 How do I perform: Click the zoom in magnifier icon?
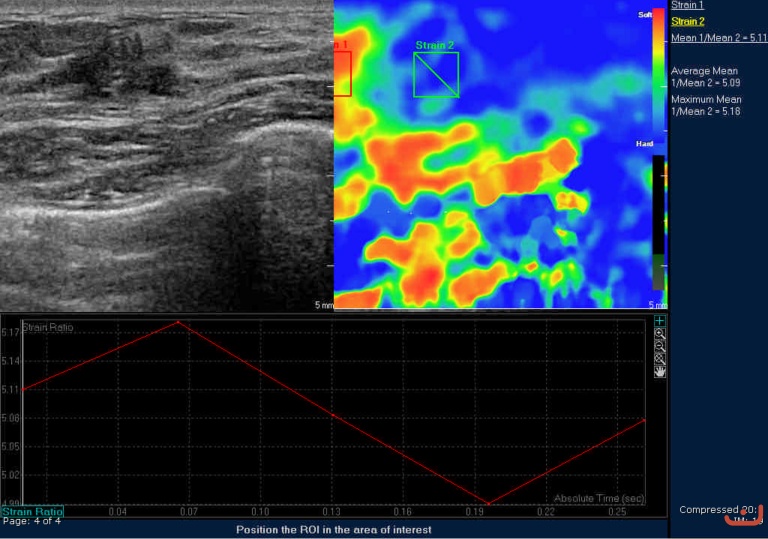point(660,334)
